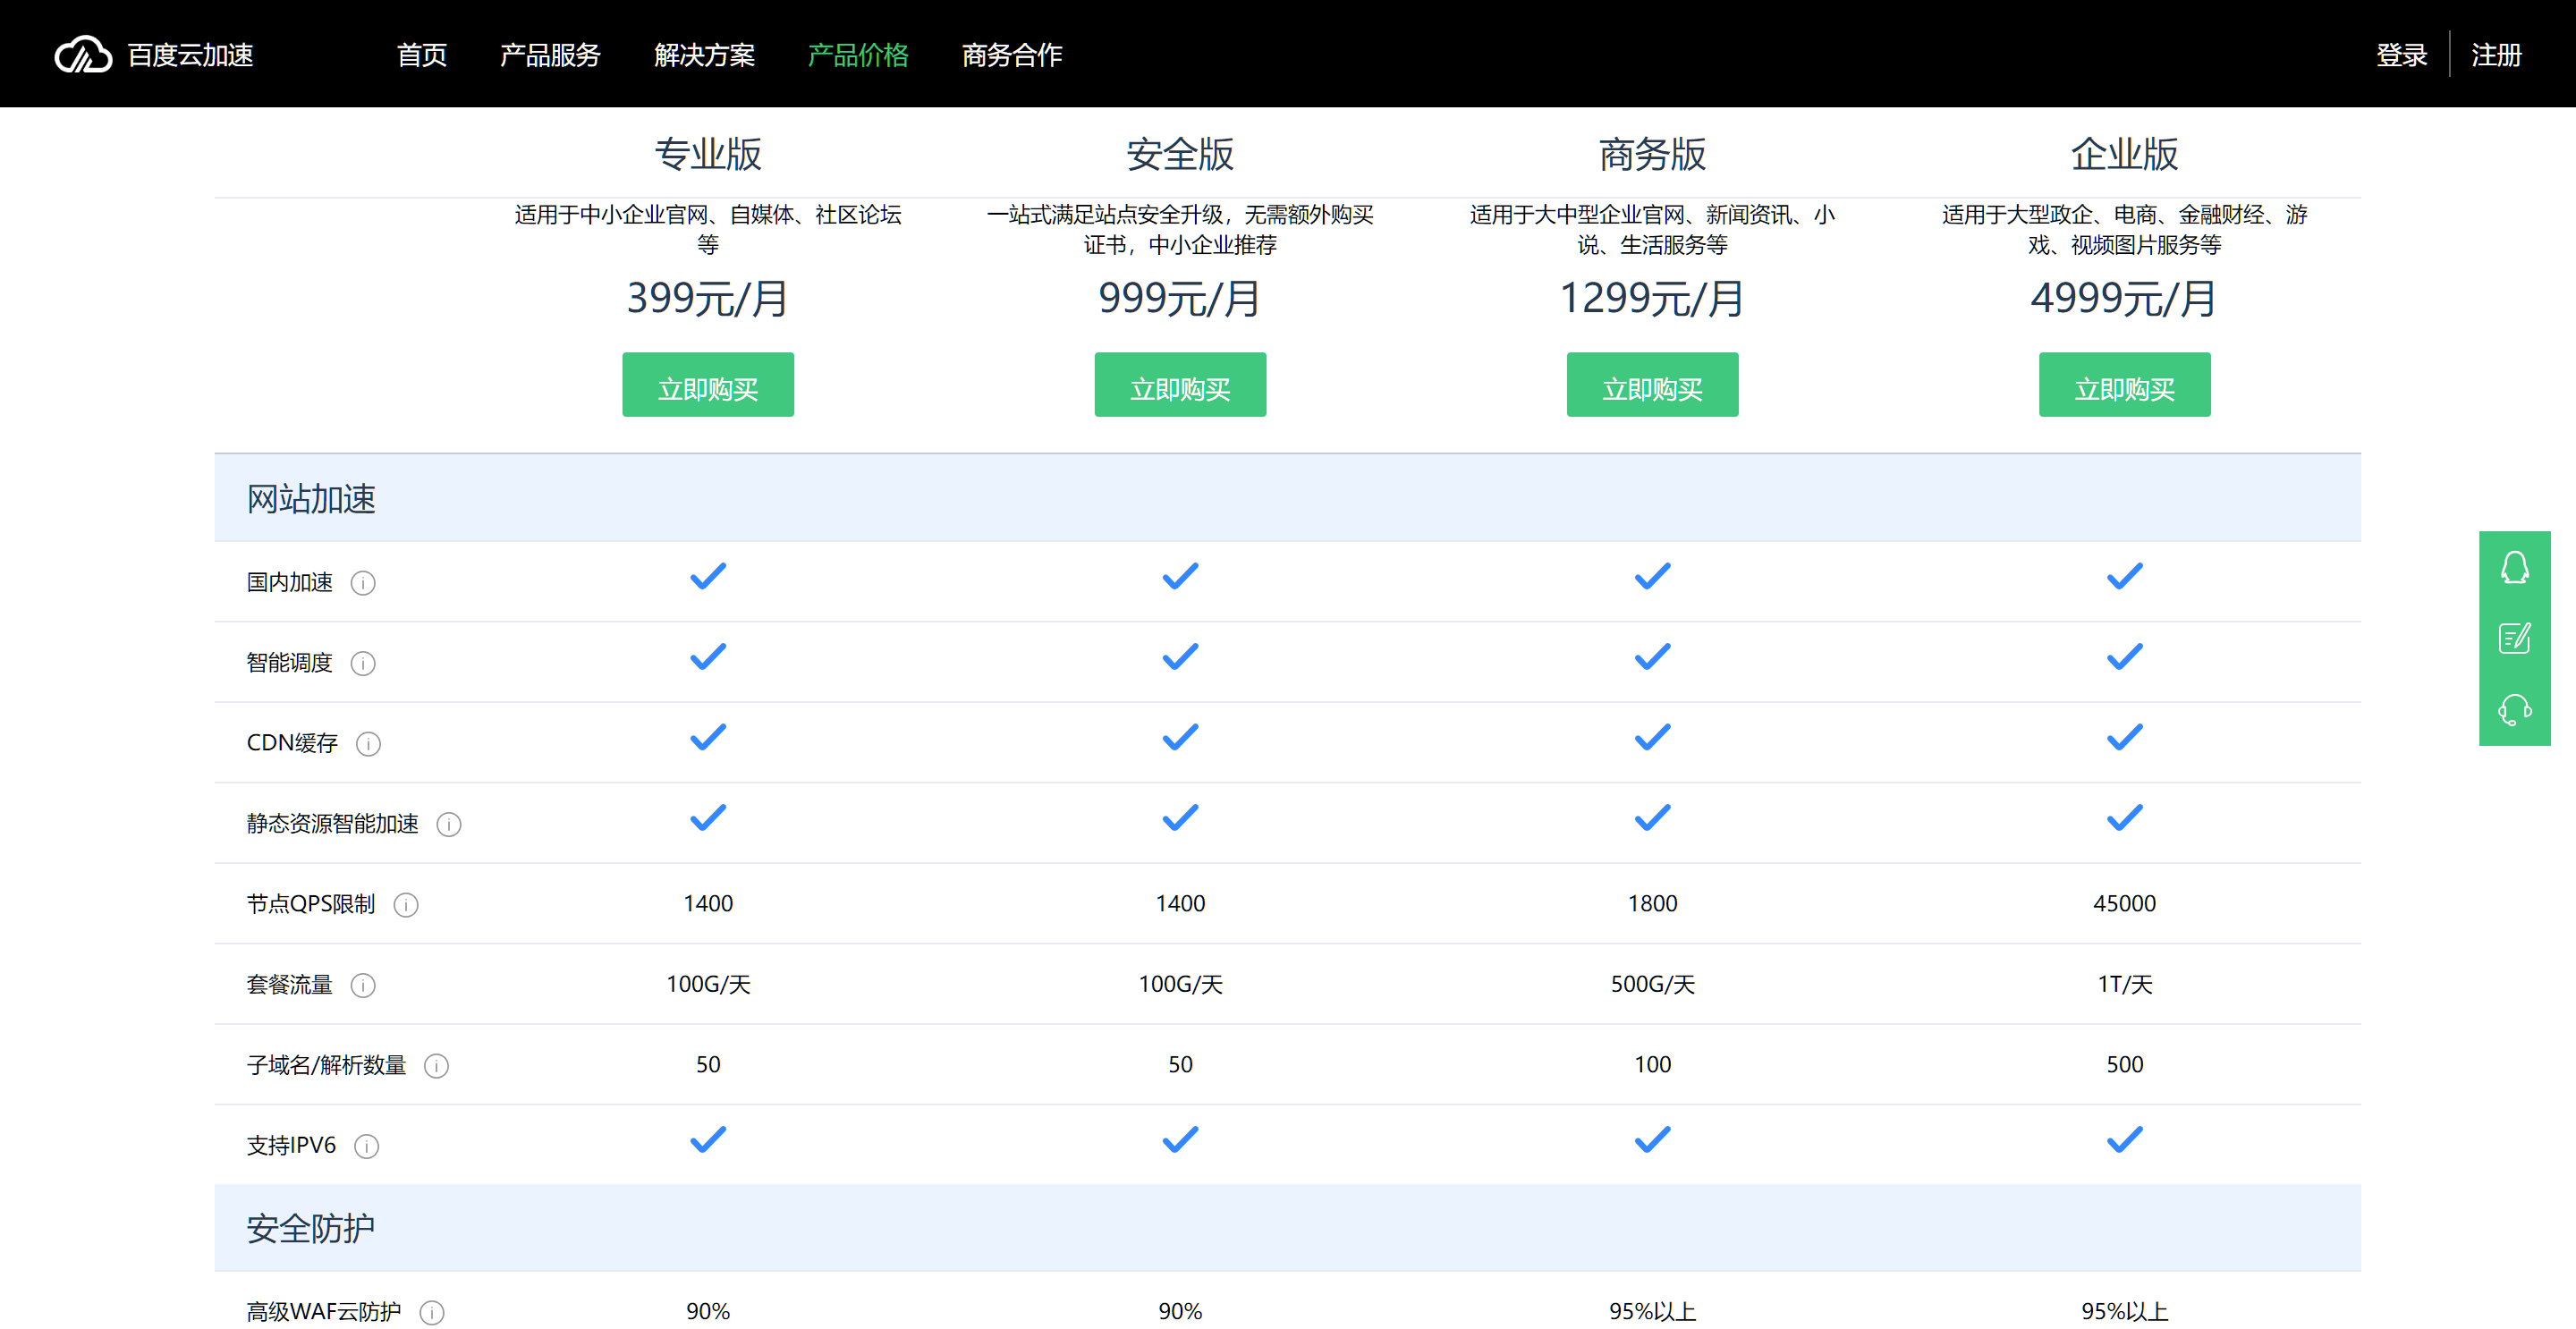Image resolution: width=2576 pixels, height=1329 pixels.
Task: Click the 商务版 100 subdomain value
Action: click(1652, 1065)
